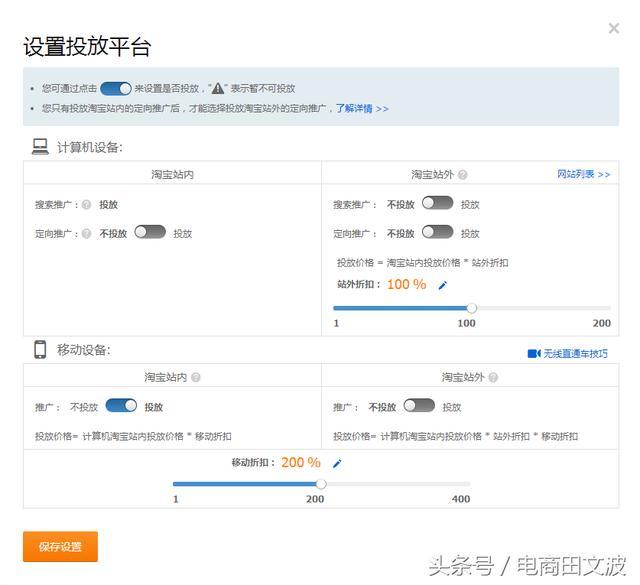Image resolution: width=640 pixels, height=585 pixels.
Task: Click help icon next to mobile 淘宝站外 header
Action: click(x=494, y=378)
